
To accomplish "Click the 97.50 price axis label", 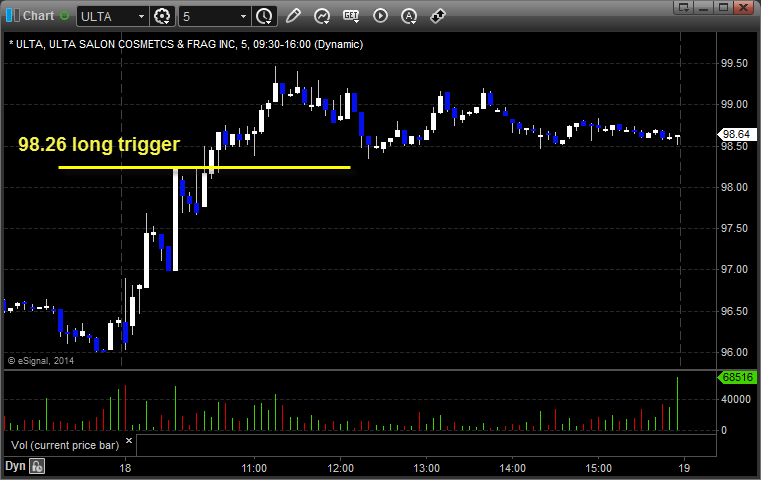I will pyautogui.click(x=734, y=228).
